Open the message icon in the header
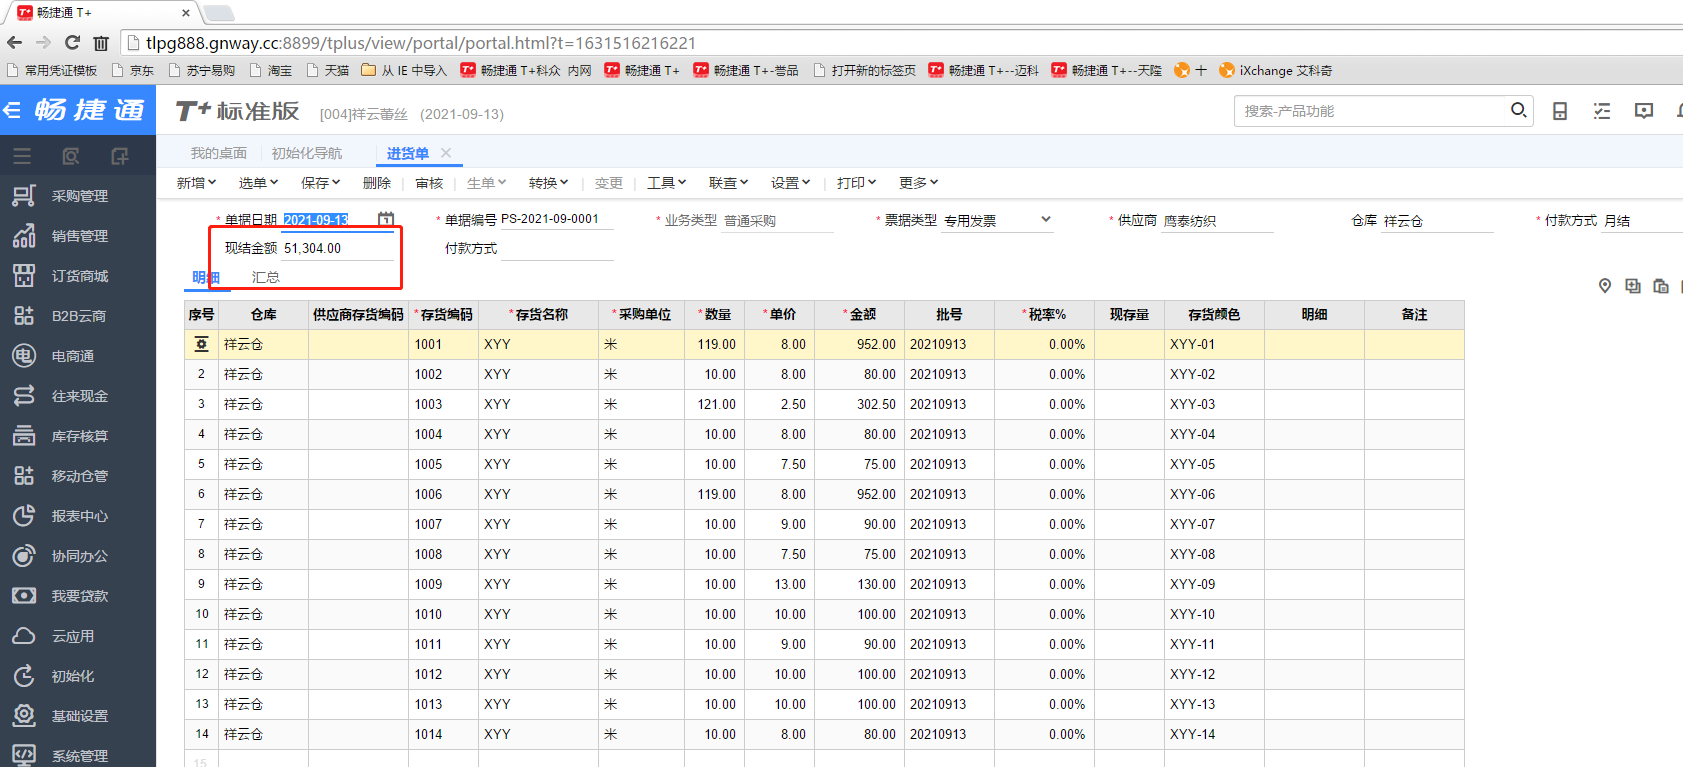This screenshot has height=767, width=1683. 1644,111
